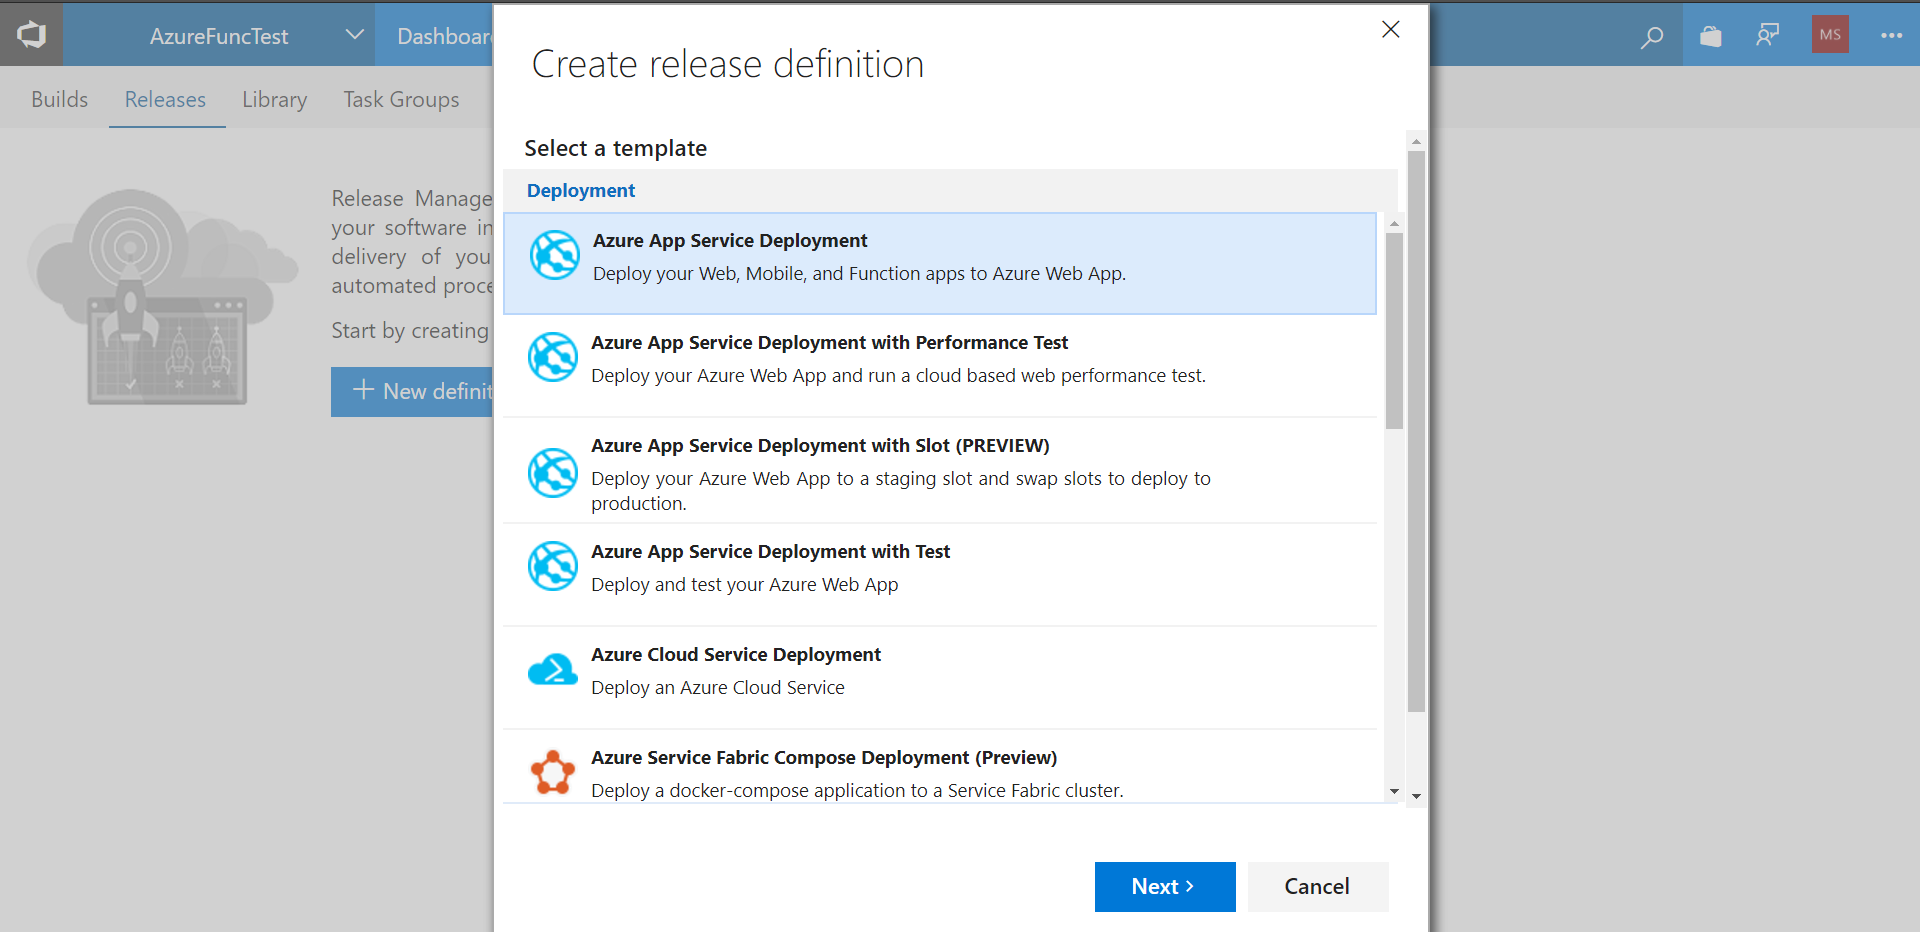Click description 'Deploy and test your Azure Web App'

(745, 585)
